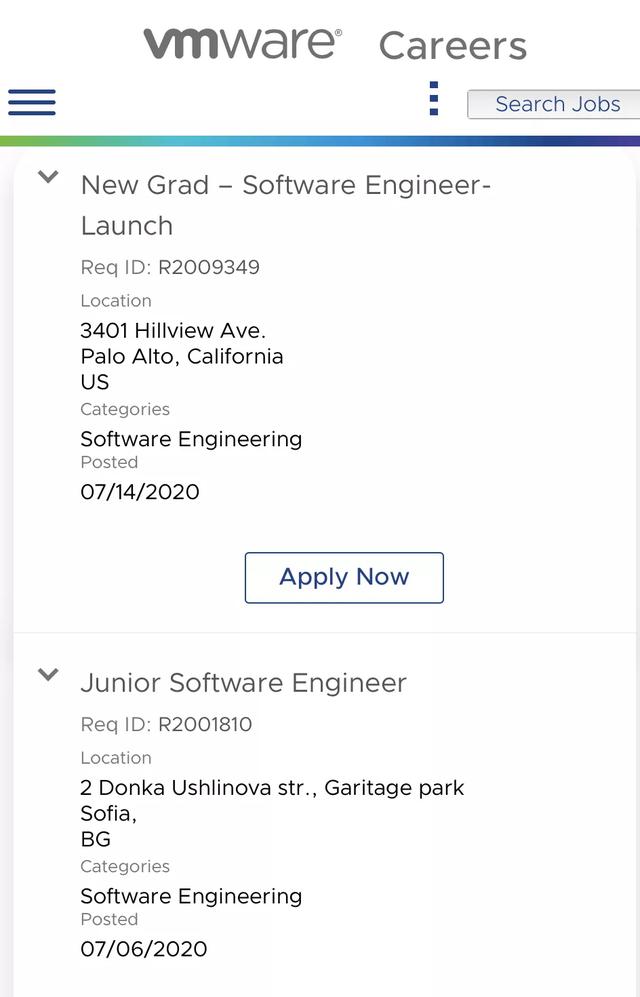
Task: Open the Junior Software Engineer job title
Action: (x=243, y=683)
